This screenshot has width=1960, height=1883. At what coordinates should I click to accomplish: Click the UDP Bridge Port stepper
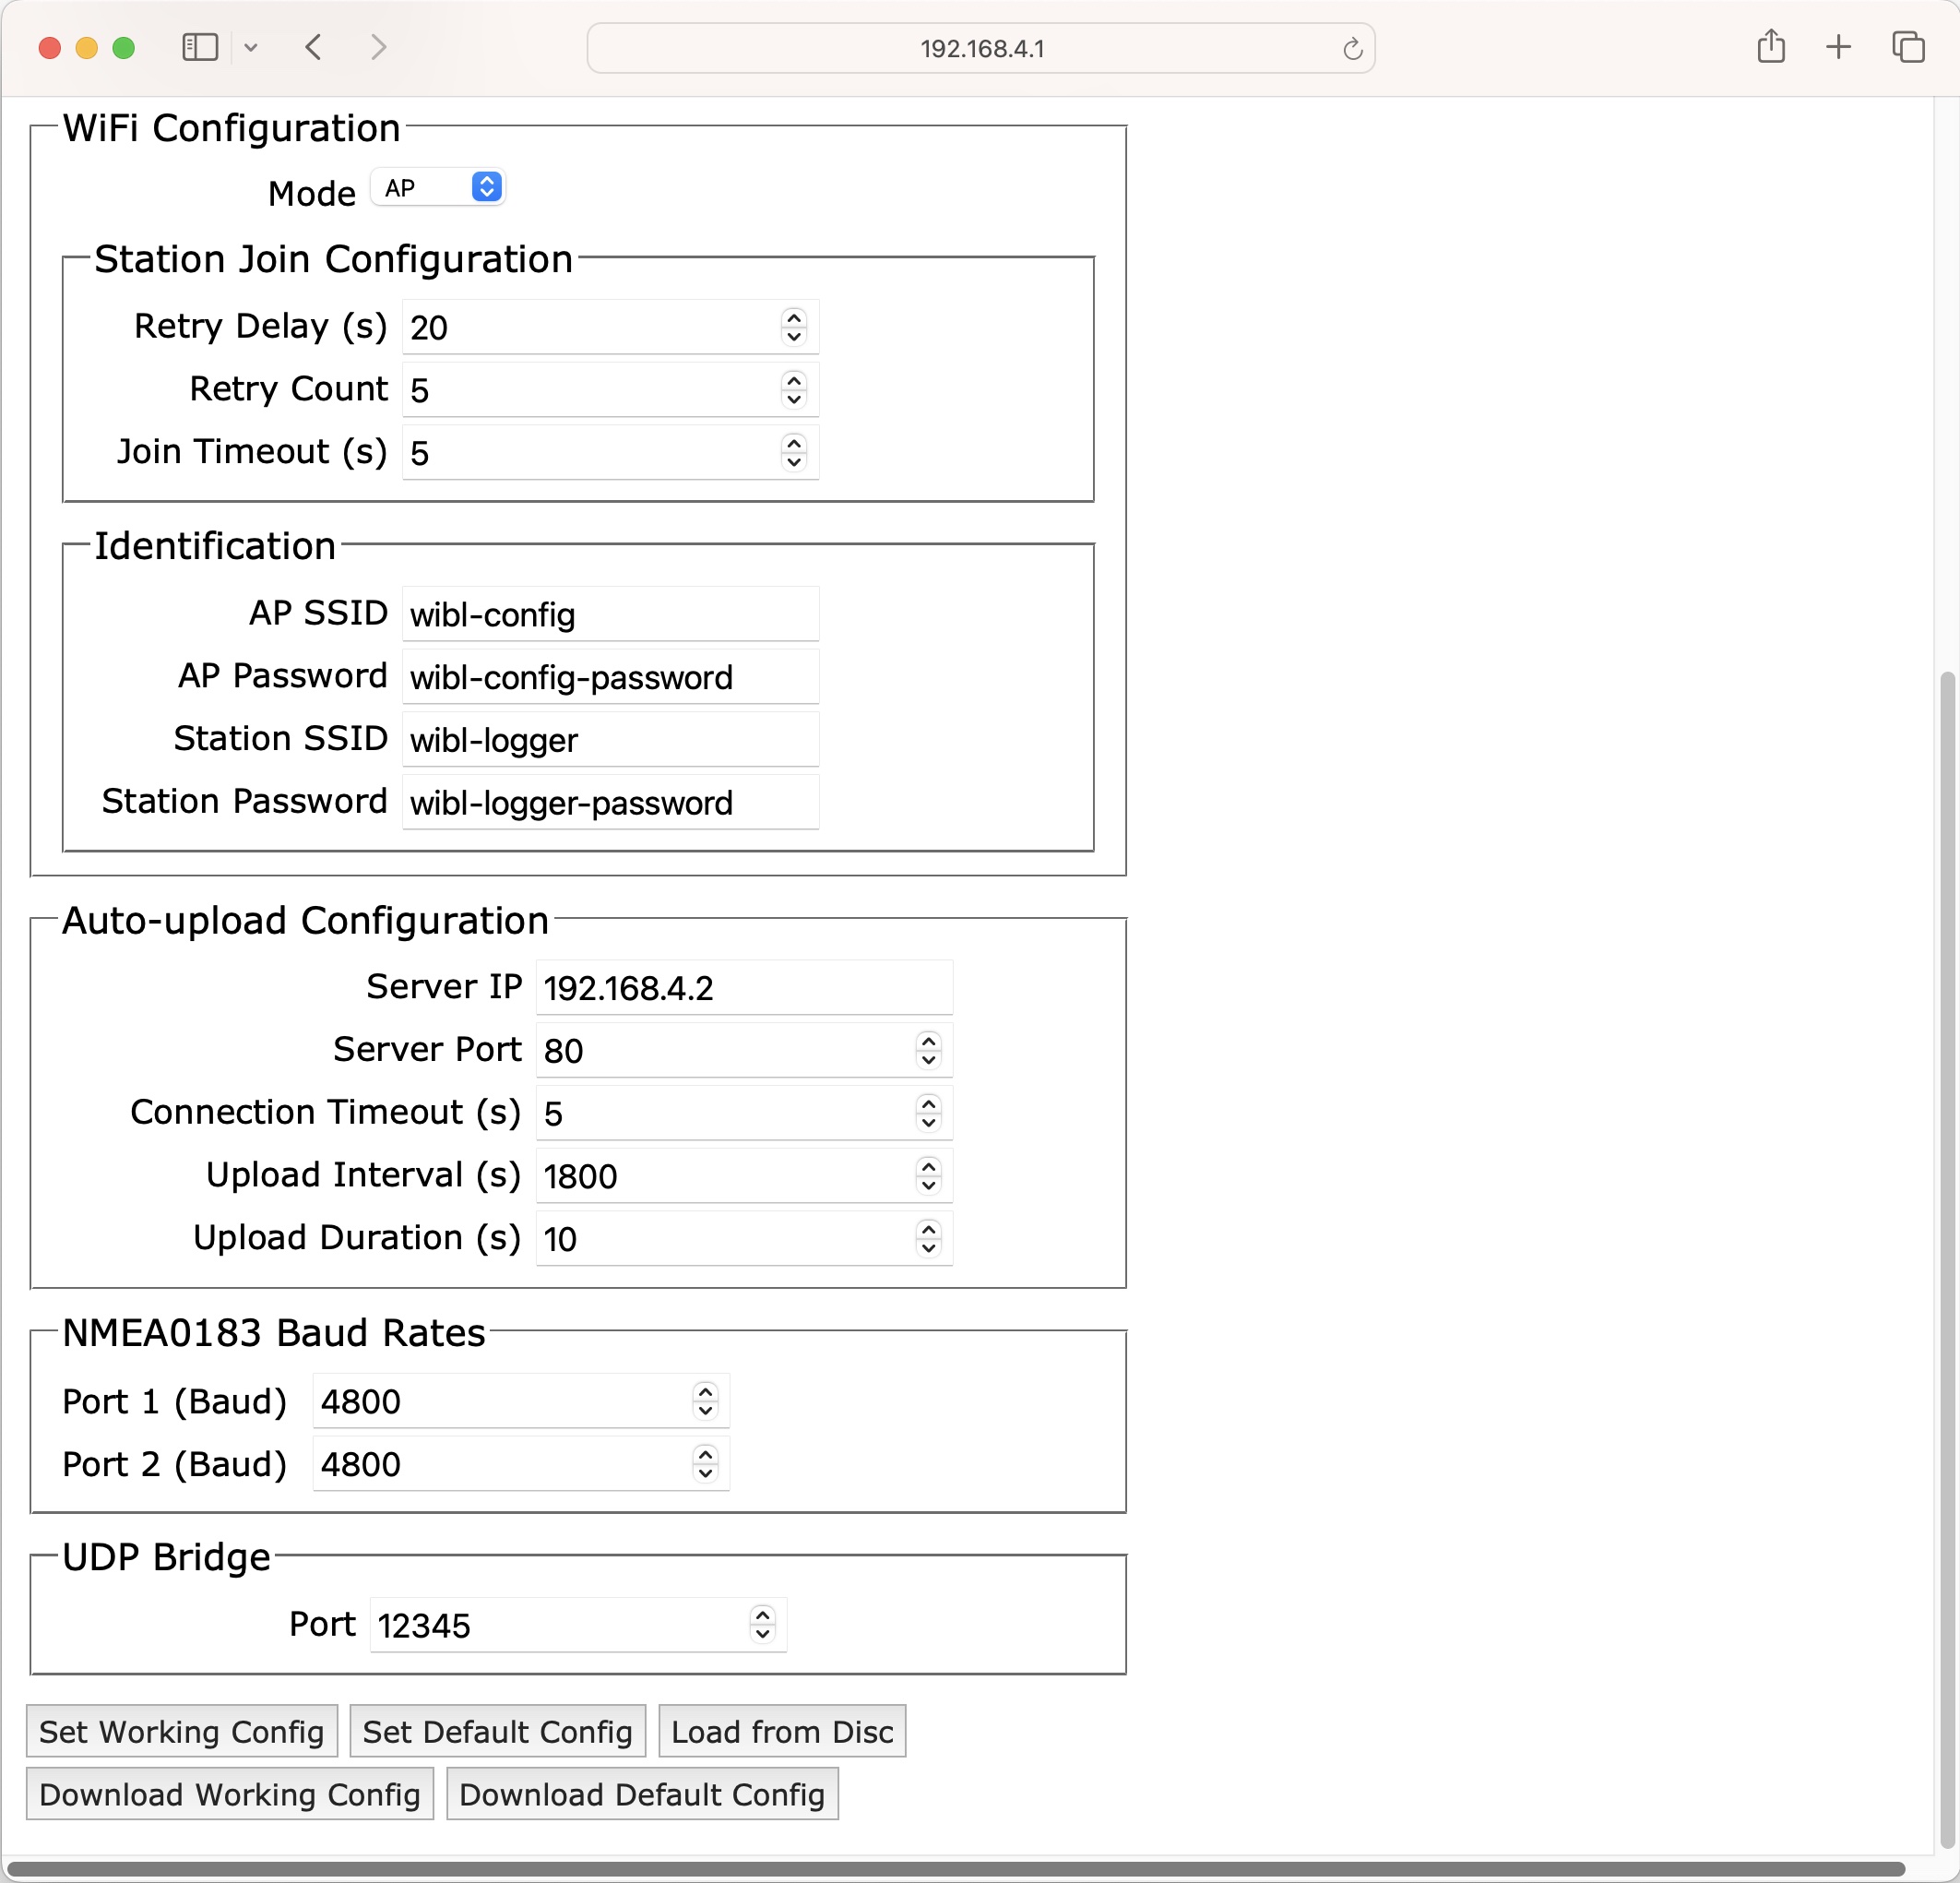click(x=763, y=1624)
